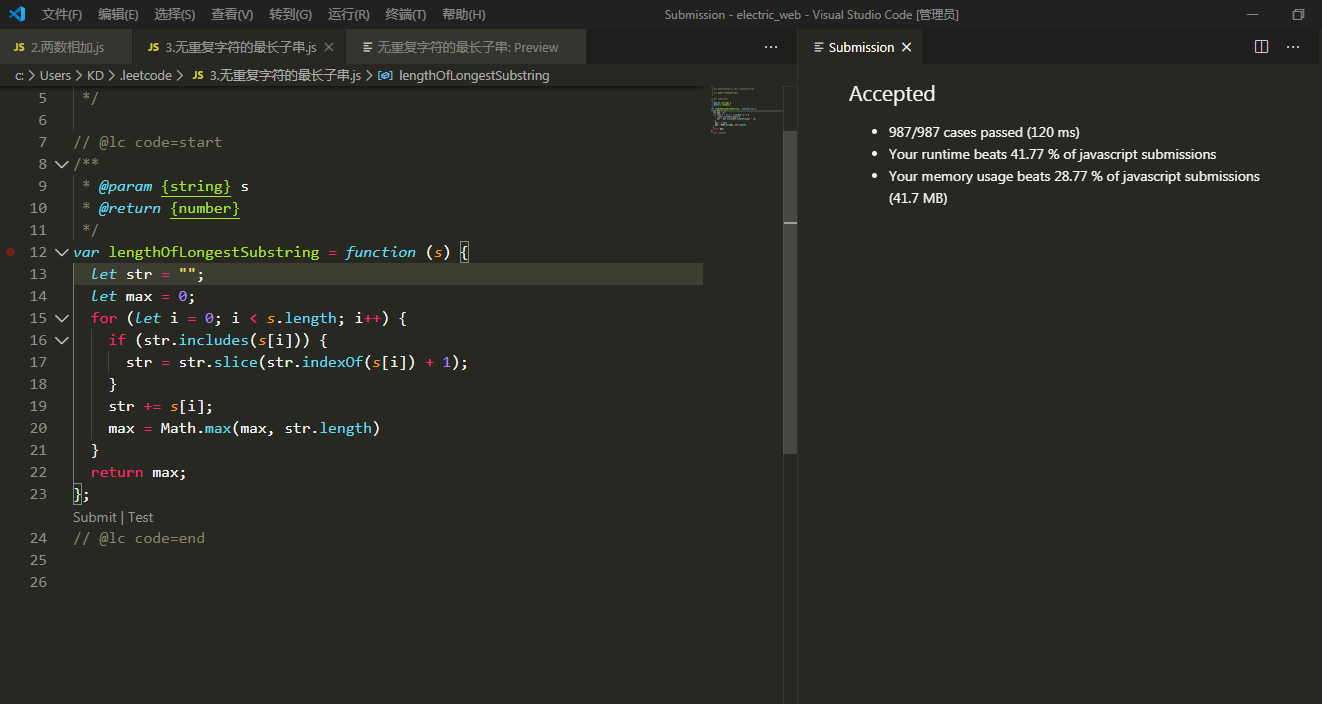1322x704 pixels.
Task: Open the 查看(V) menu
Action: click(232, 15)
